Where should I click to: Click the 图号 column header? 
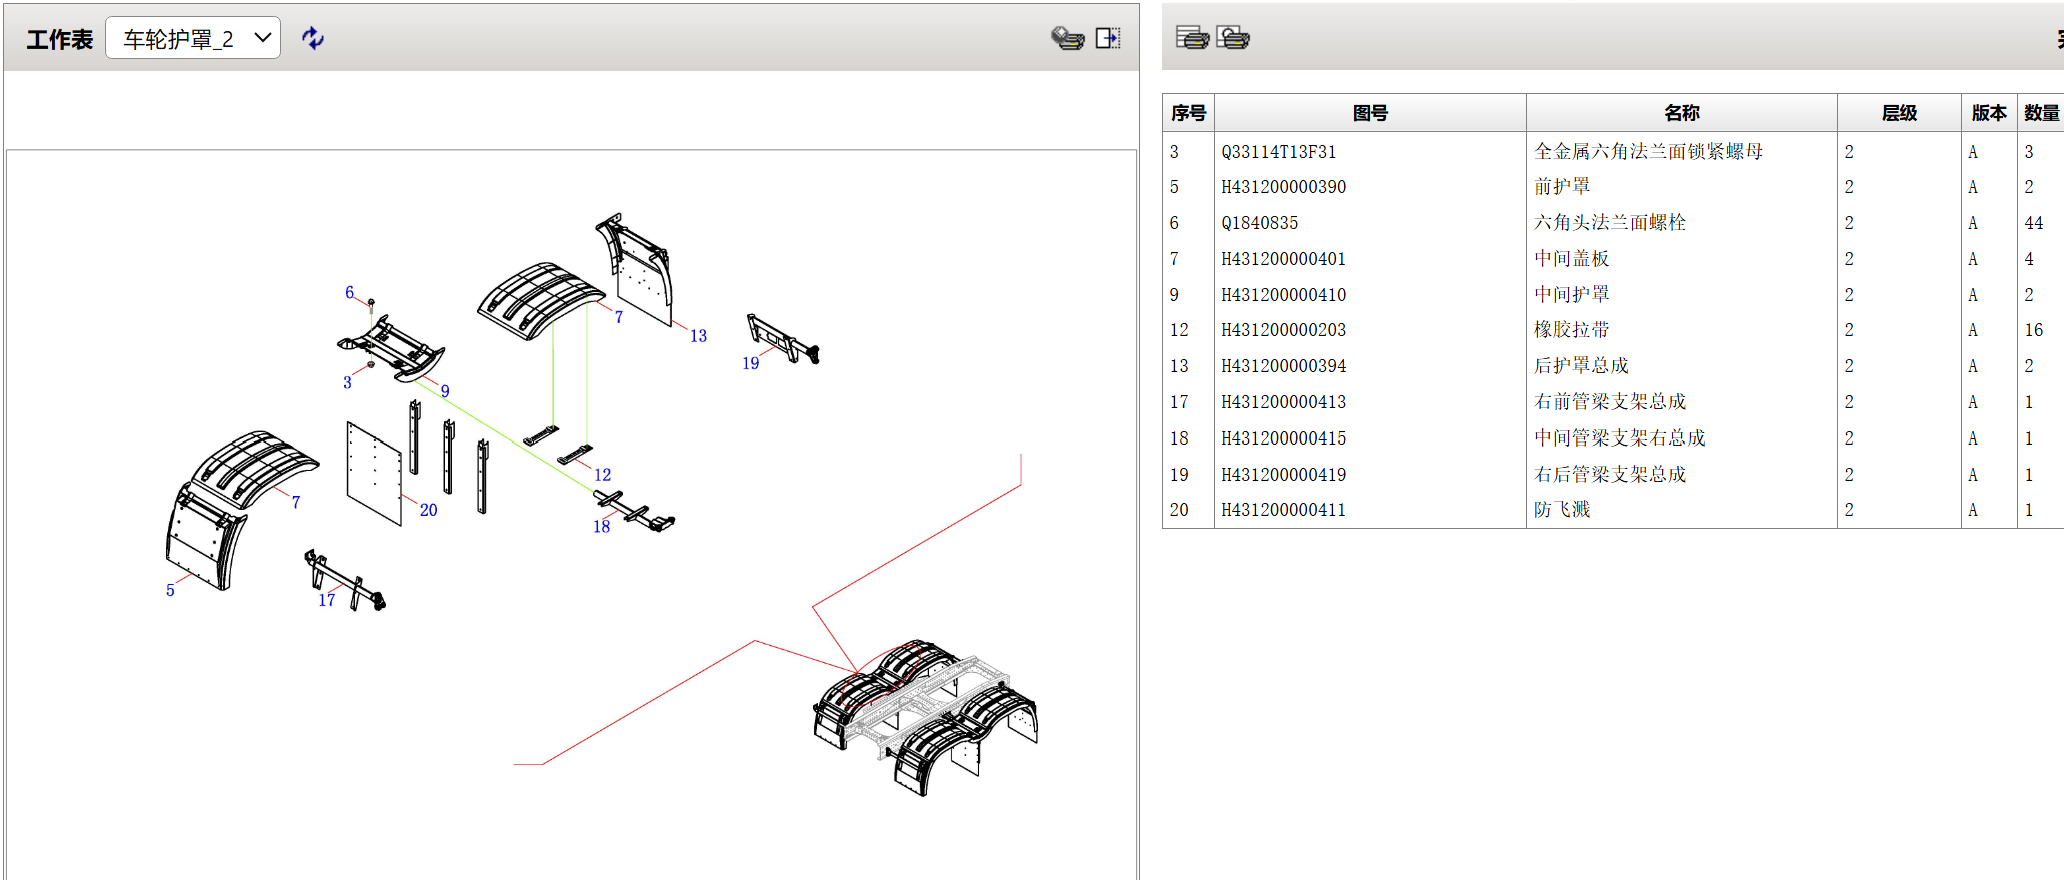click(1369, 113)
